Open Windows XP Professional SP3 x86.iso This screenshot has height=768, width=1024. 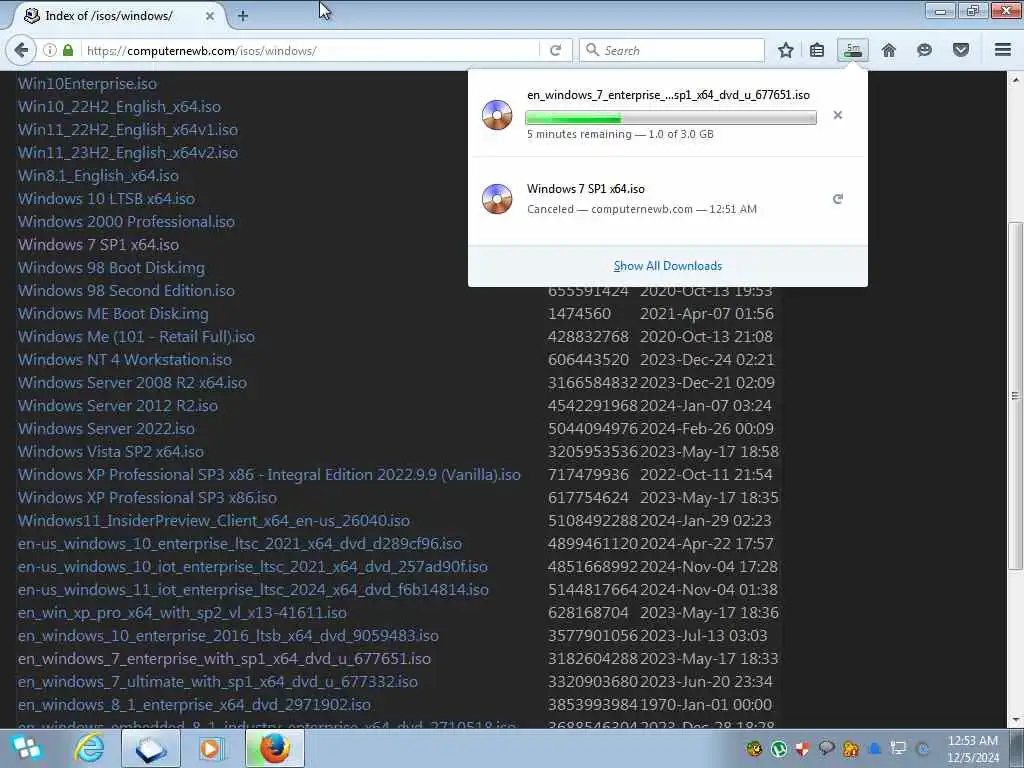pos(148,498)
